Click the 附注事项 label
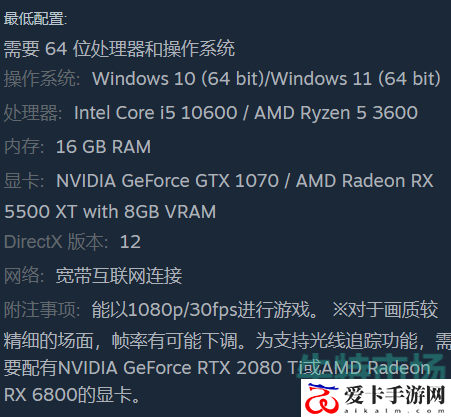Image resolution: width=451 pixels, height=417 pixels. (x=42, y=310)
